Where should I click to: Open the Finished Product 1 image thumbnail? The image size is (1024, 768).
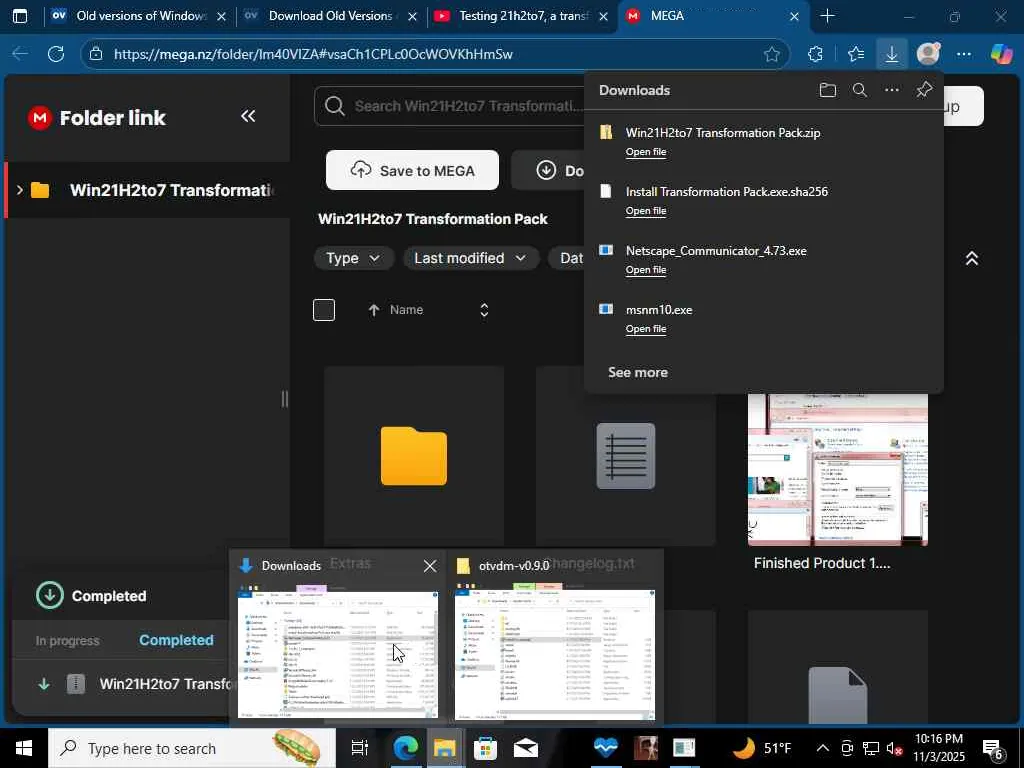click(837, 469)
